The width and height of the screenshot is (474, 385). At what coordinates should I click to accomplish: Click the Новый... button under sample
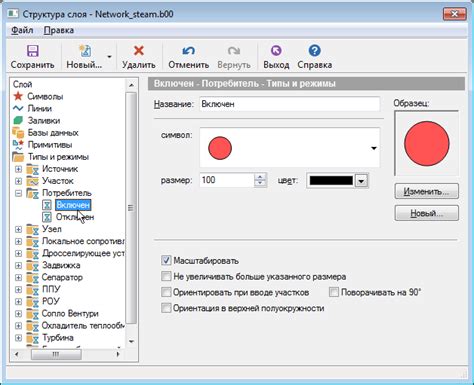(426, 213)
